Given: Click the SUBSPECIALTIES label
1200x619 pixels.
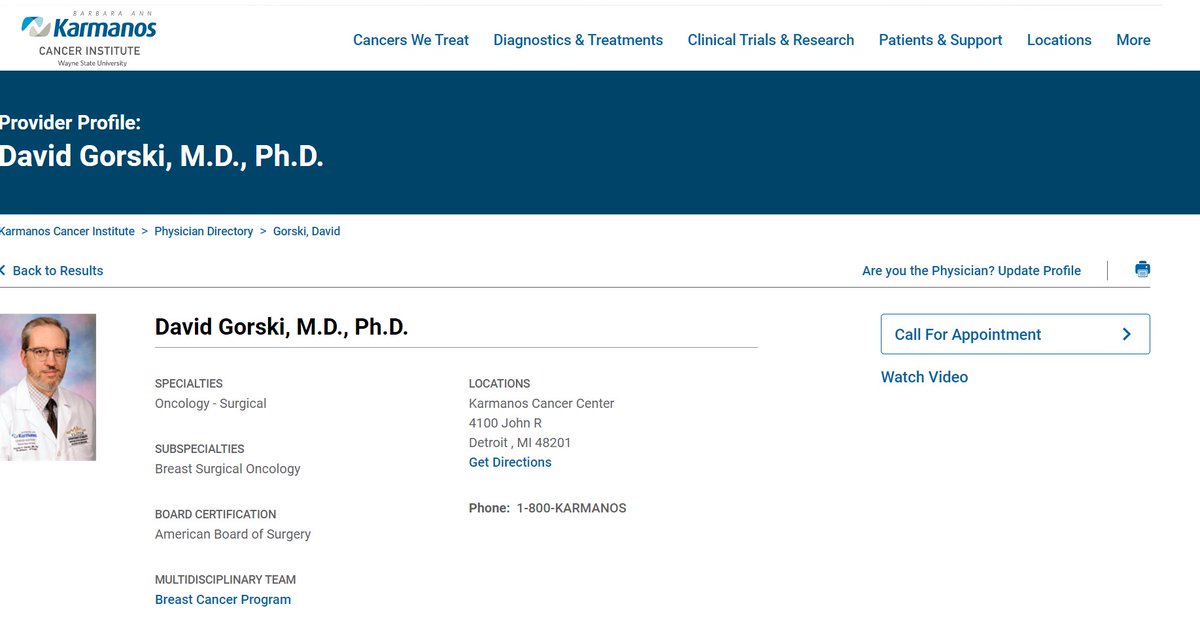Looking at the screenshot, I should click(200, 449).
